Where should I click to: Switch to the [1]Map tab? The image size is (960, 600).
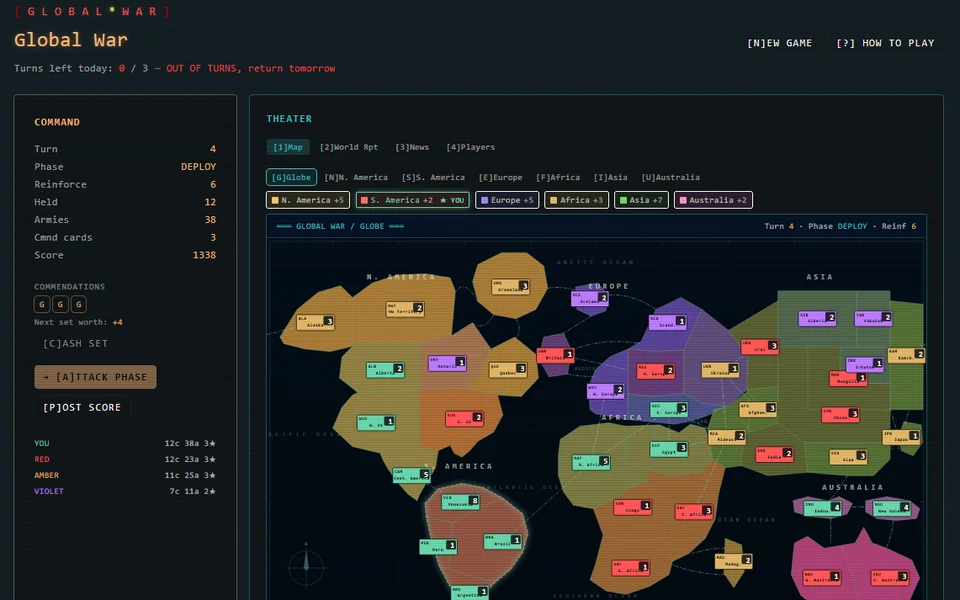tap(288, 147)
